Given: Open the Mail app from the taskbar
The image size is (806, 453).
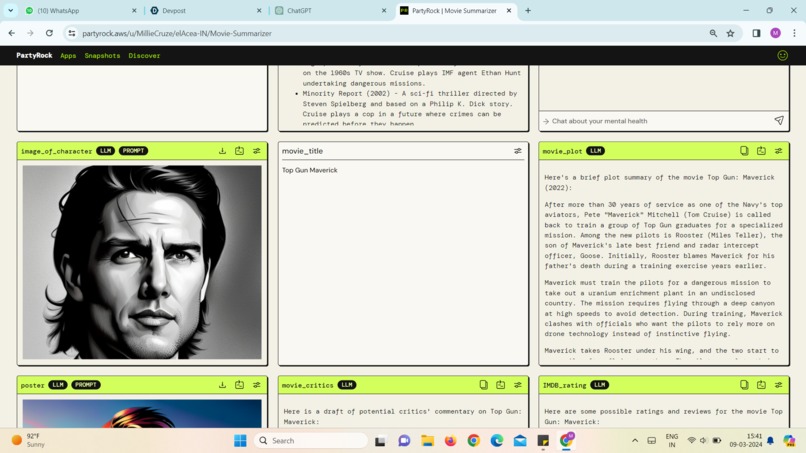Looking at the screenshot, I should point(520,441).
